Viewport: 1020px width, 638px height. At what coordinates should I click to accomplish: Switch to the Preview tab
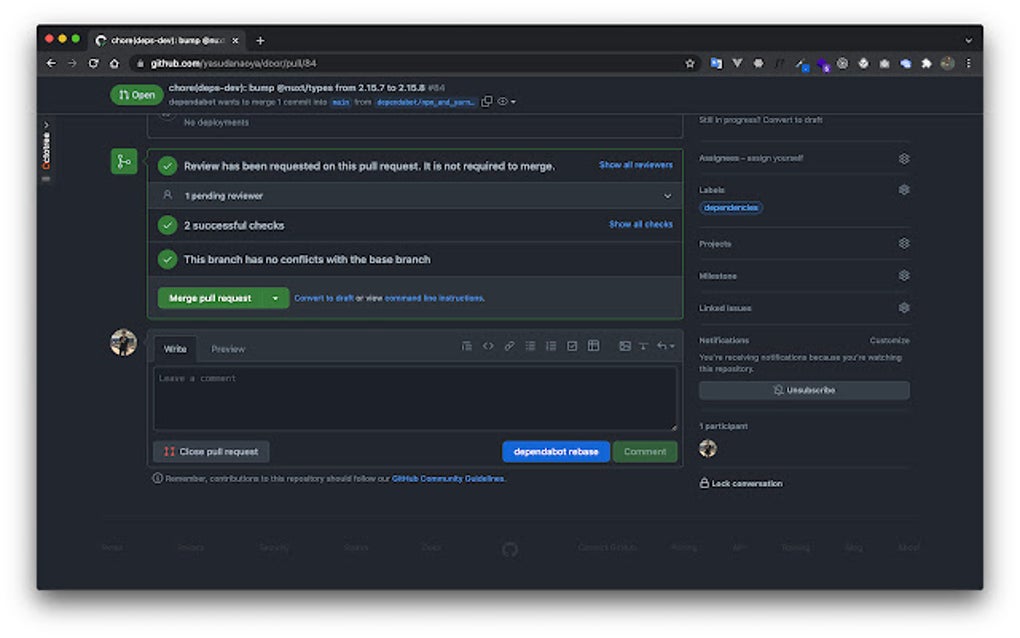tap(228, 349)
